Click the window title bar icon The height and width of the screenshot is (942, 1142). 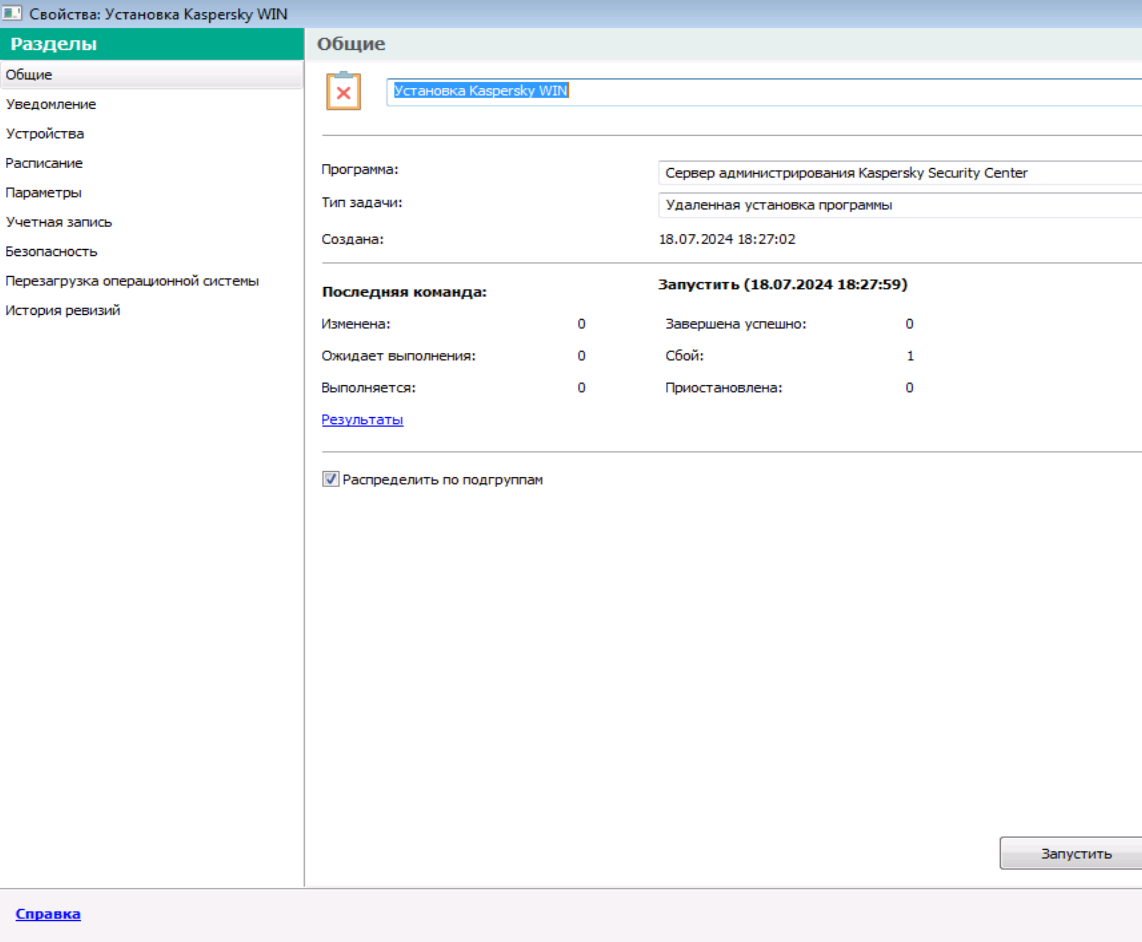pos(12,13)
